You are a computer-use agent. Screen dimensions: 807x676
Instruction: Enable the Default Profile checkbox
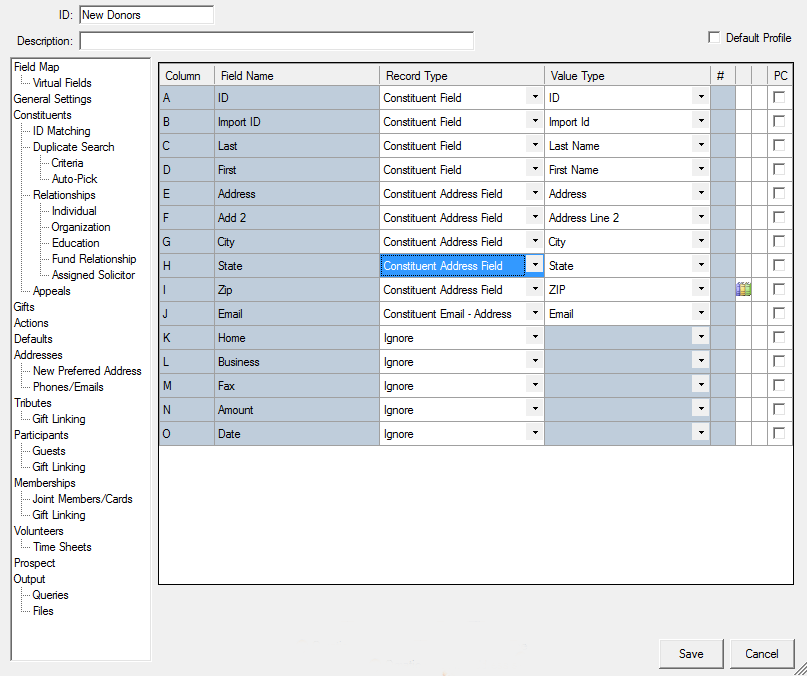tap(714, 38)
